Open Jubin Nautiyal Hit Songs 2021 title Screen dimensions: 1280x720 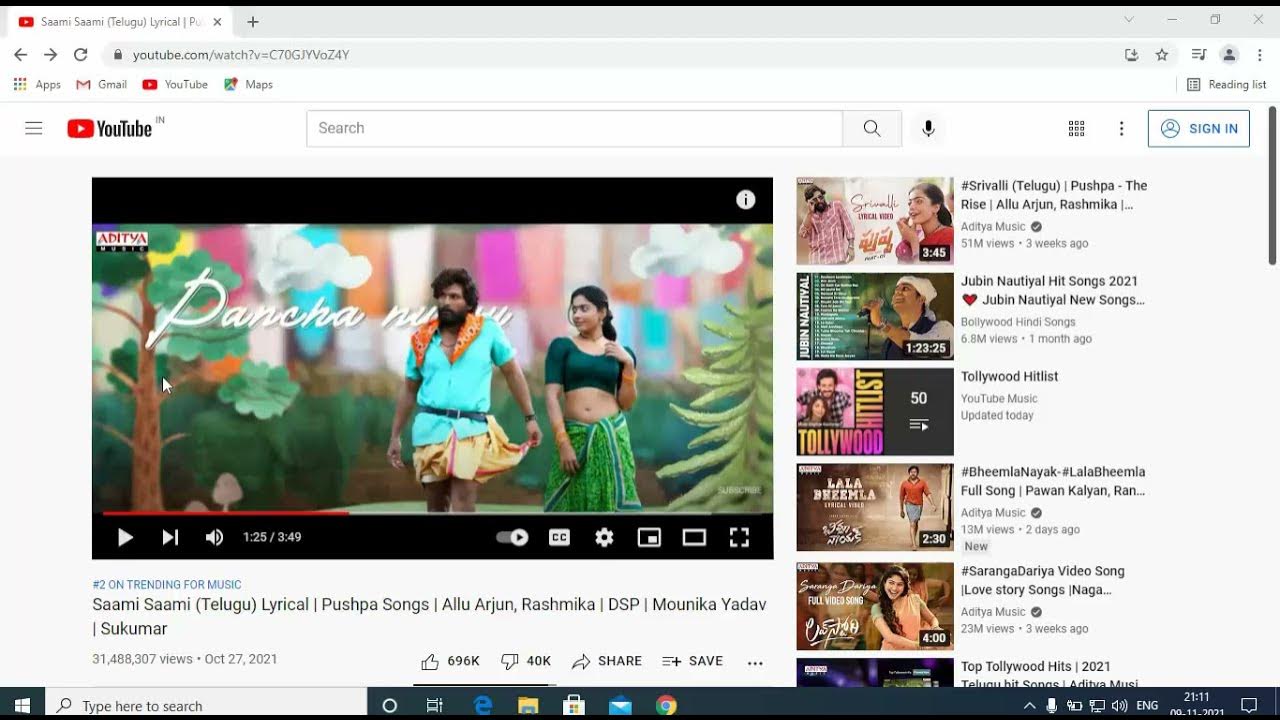point(1053,290)
